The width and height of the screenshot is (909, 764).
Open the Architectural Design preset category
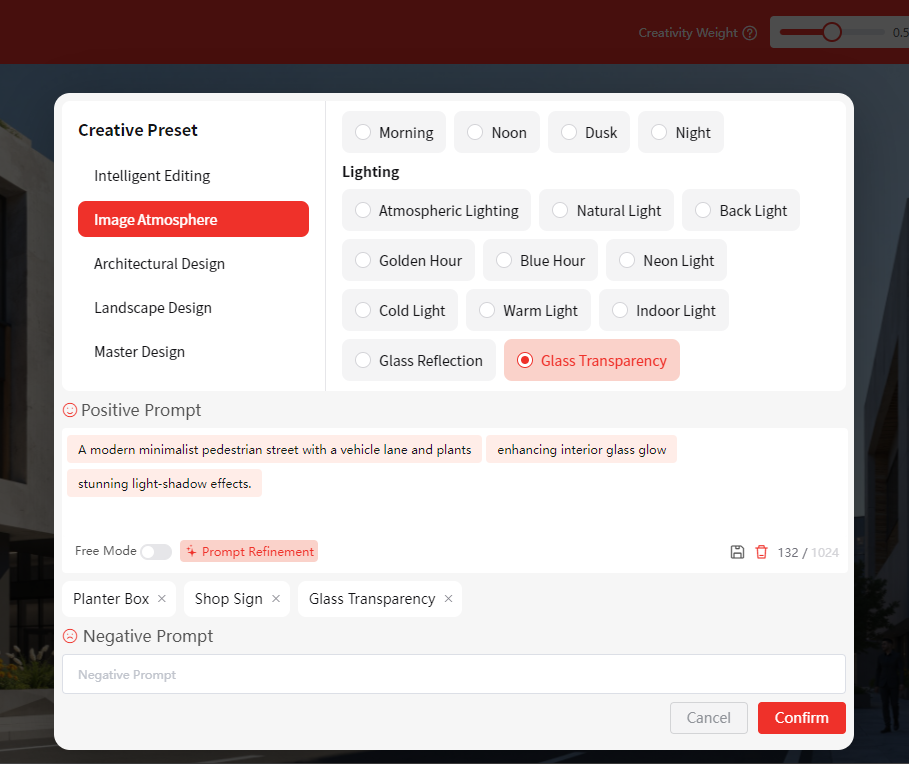pos(159,264)
